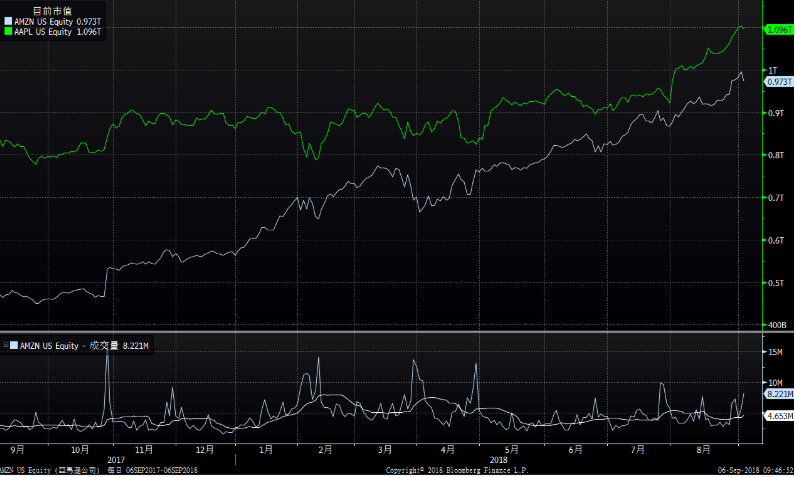Click the 9月 label on the time axis
This screenshot has width=795, height=477.
coord(17,450)
